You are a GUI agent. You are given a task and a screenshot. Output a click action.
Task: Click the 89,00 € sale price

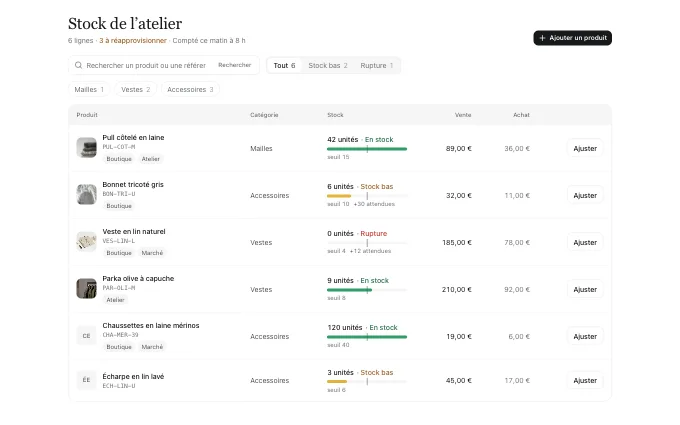pos(458,148)
